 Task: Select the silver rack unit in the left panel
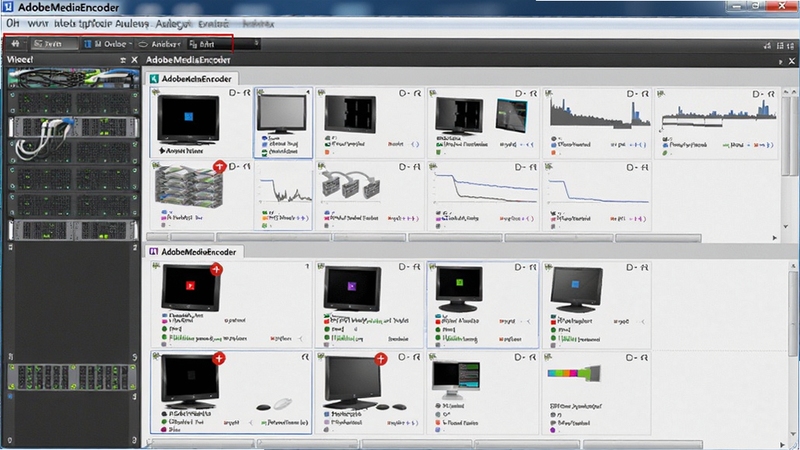pyautogui.click(x=73, y=230)
